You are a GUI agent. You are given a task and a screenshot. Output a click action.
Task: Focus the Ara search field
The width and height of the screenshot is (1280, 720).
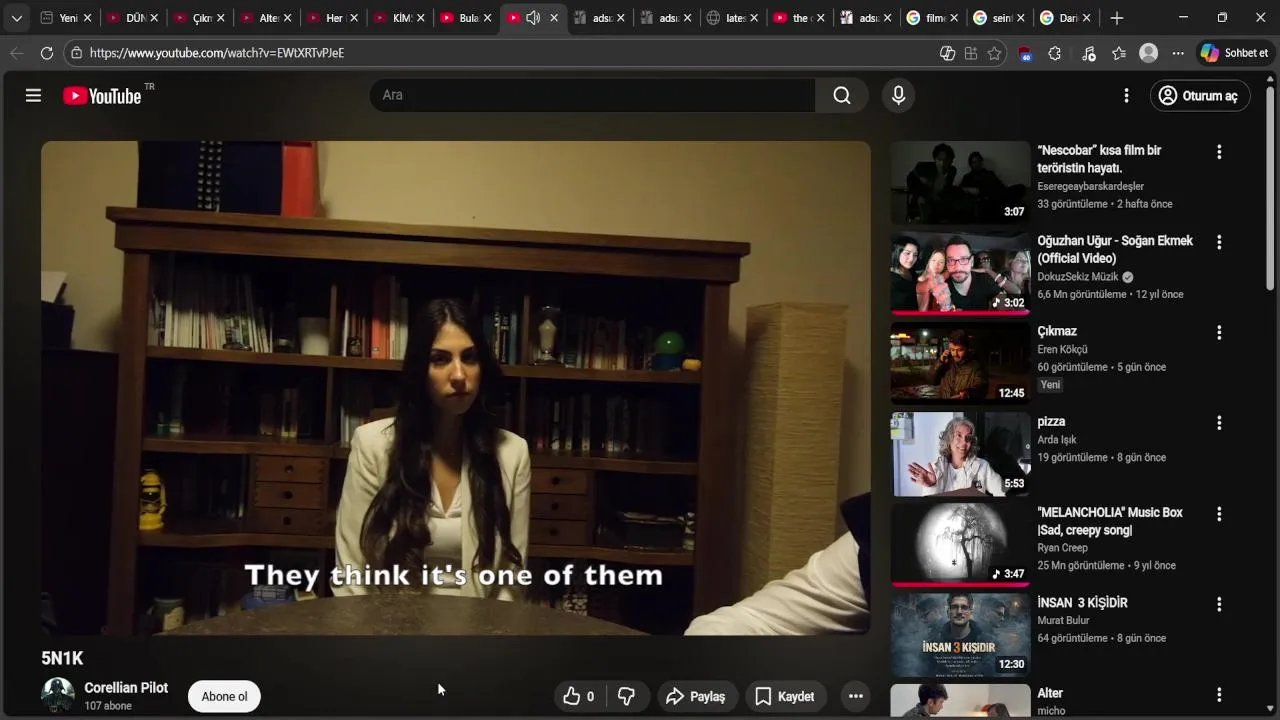[x=593, y=95]
